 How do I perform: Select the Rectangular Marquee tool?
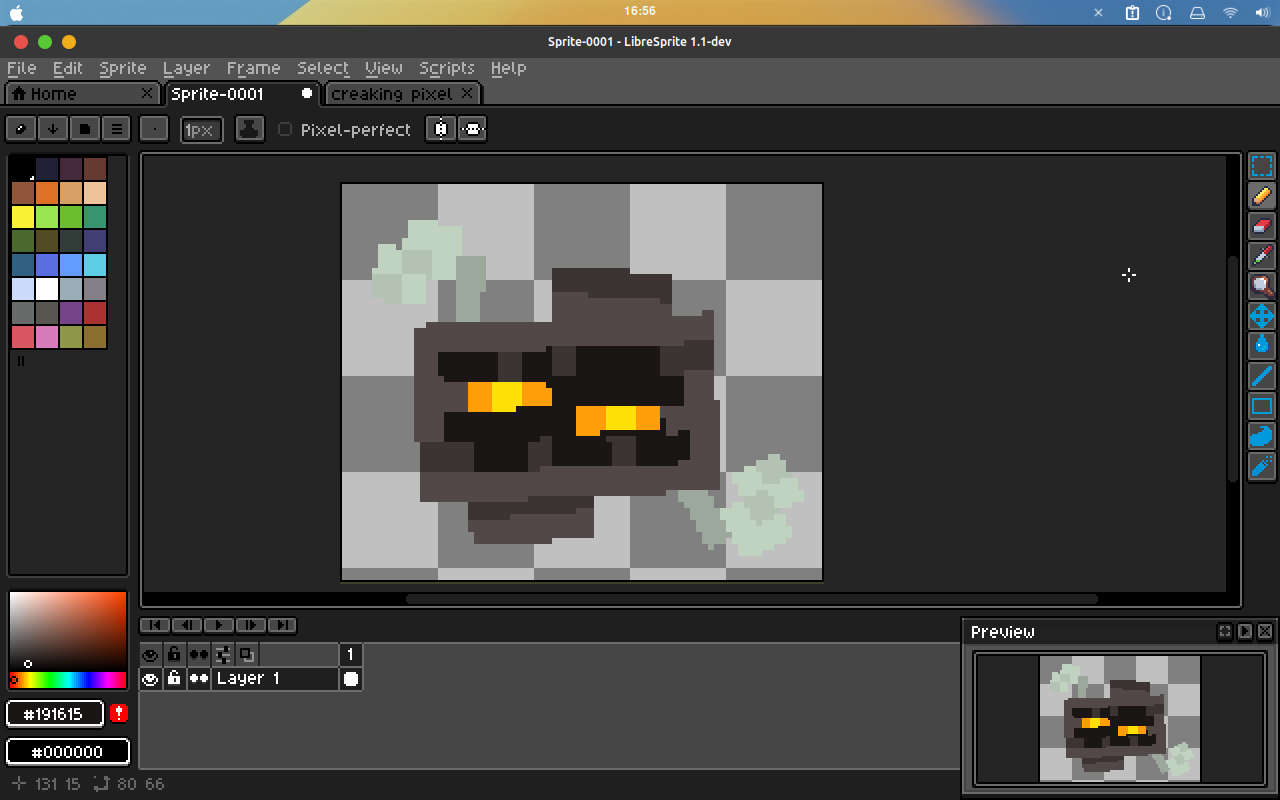(x=1262, y=166)
